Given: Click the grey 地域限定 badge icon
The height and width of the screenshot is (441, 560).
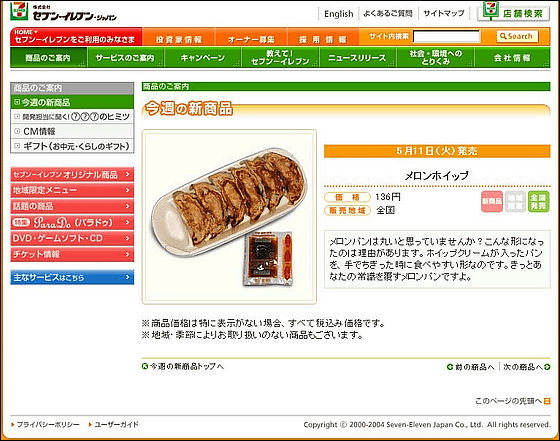Looking at the screenshot, I should [515, 201].
